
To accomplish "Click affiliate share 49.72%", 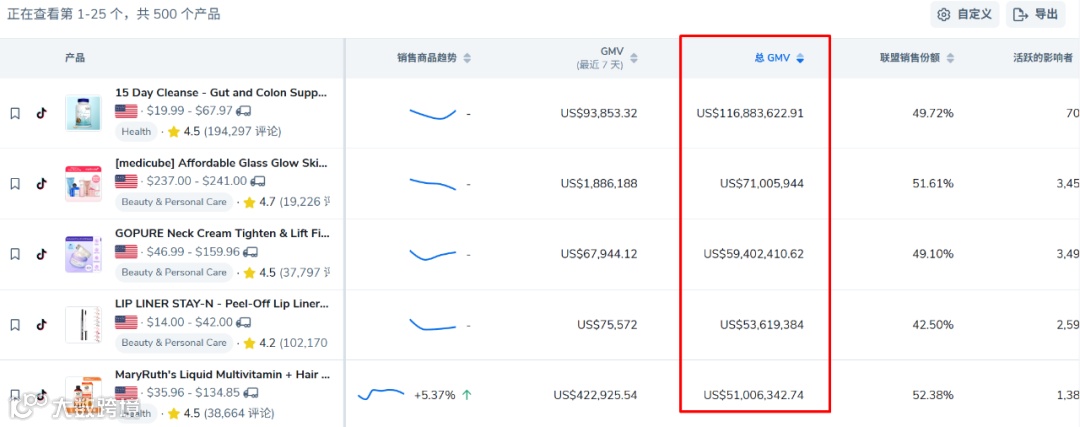I will point(935,114).
